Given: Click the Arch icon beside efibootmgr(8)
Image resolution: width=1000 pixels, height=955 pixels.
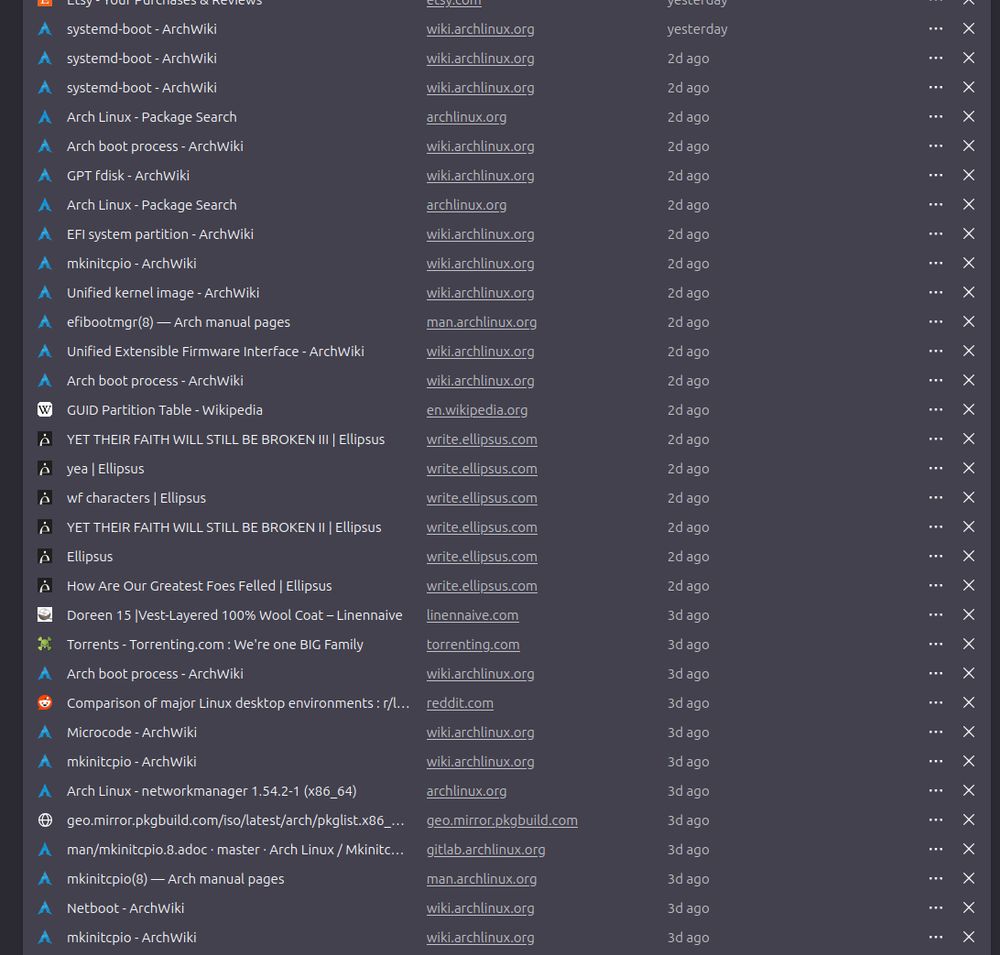Looking at the screenshot, I should point(45,322).
